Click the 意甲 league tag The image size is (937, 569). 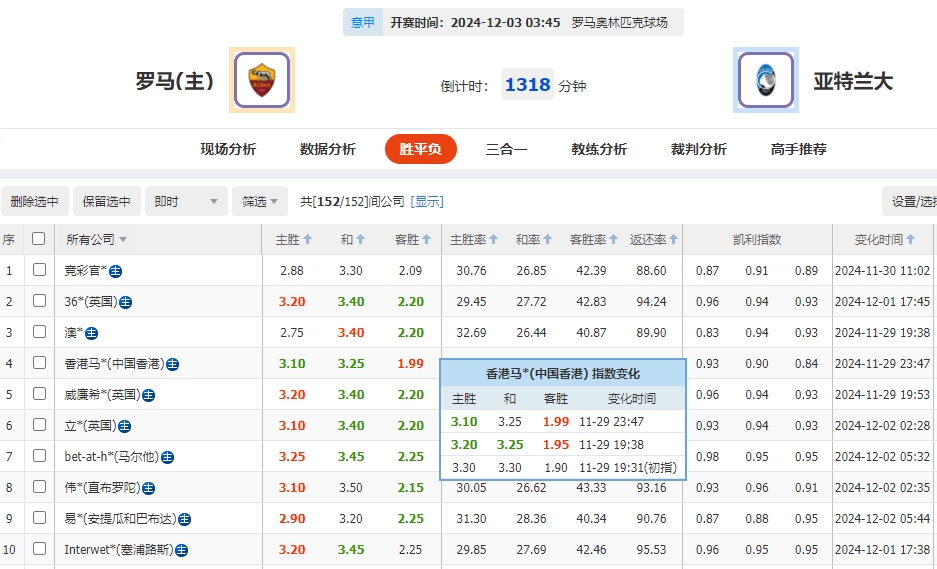pyautogui.click(x=363, y=22)
